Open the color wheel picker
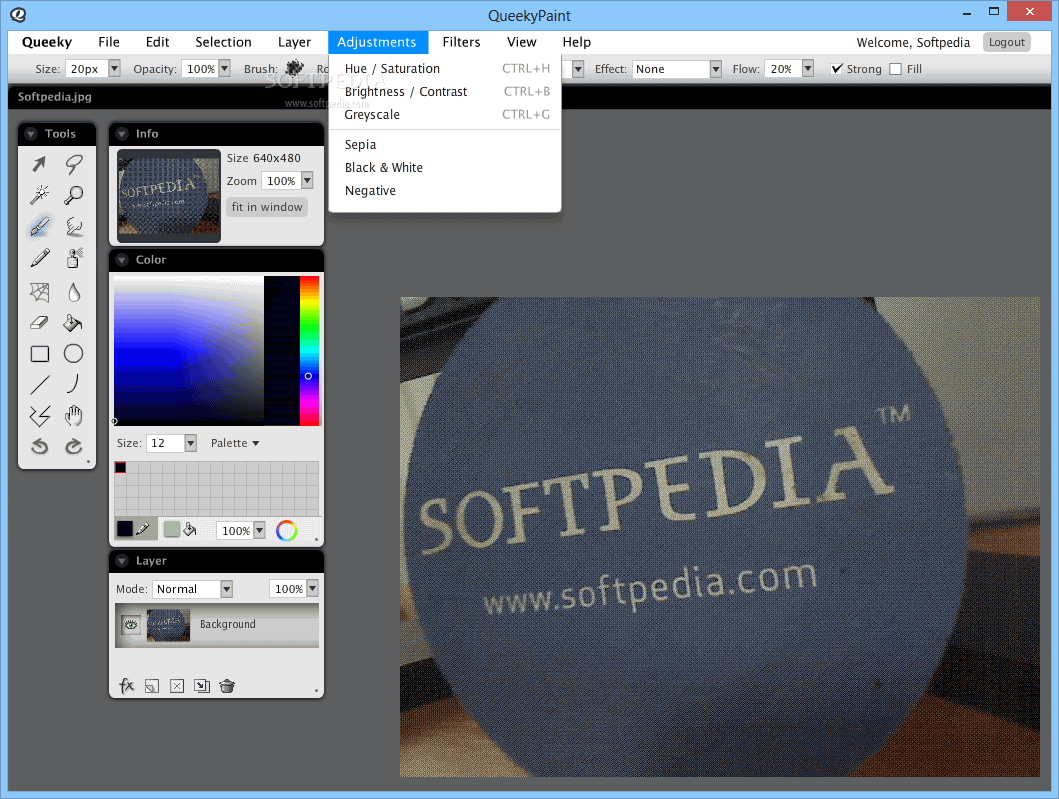This screenshot has width=1059, height=799. [286, 531]
